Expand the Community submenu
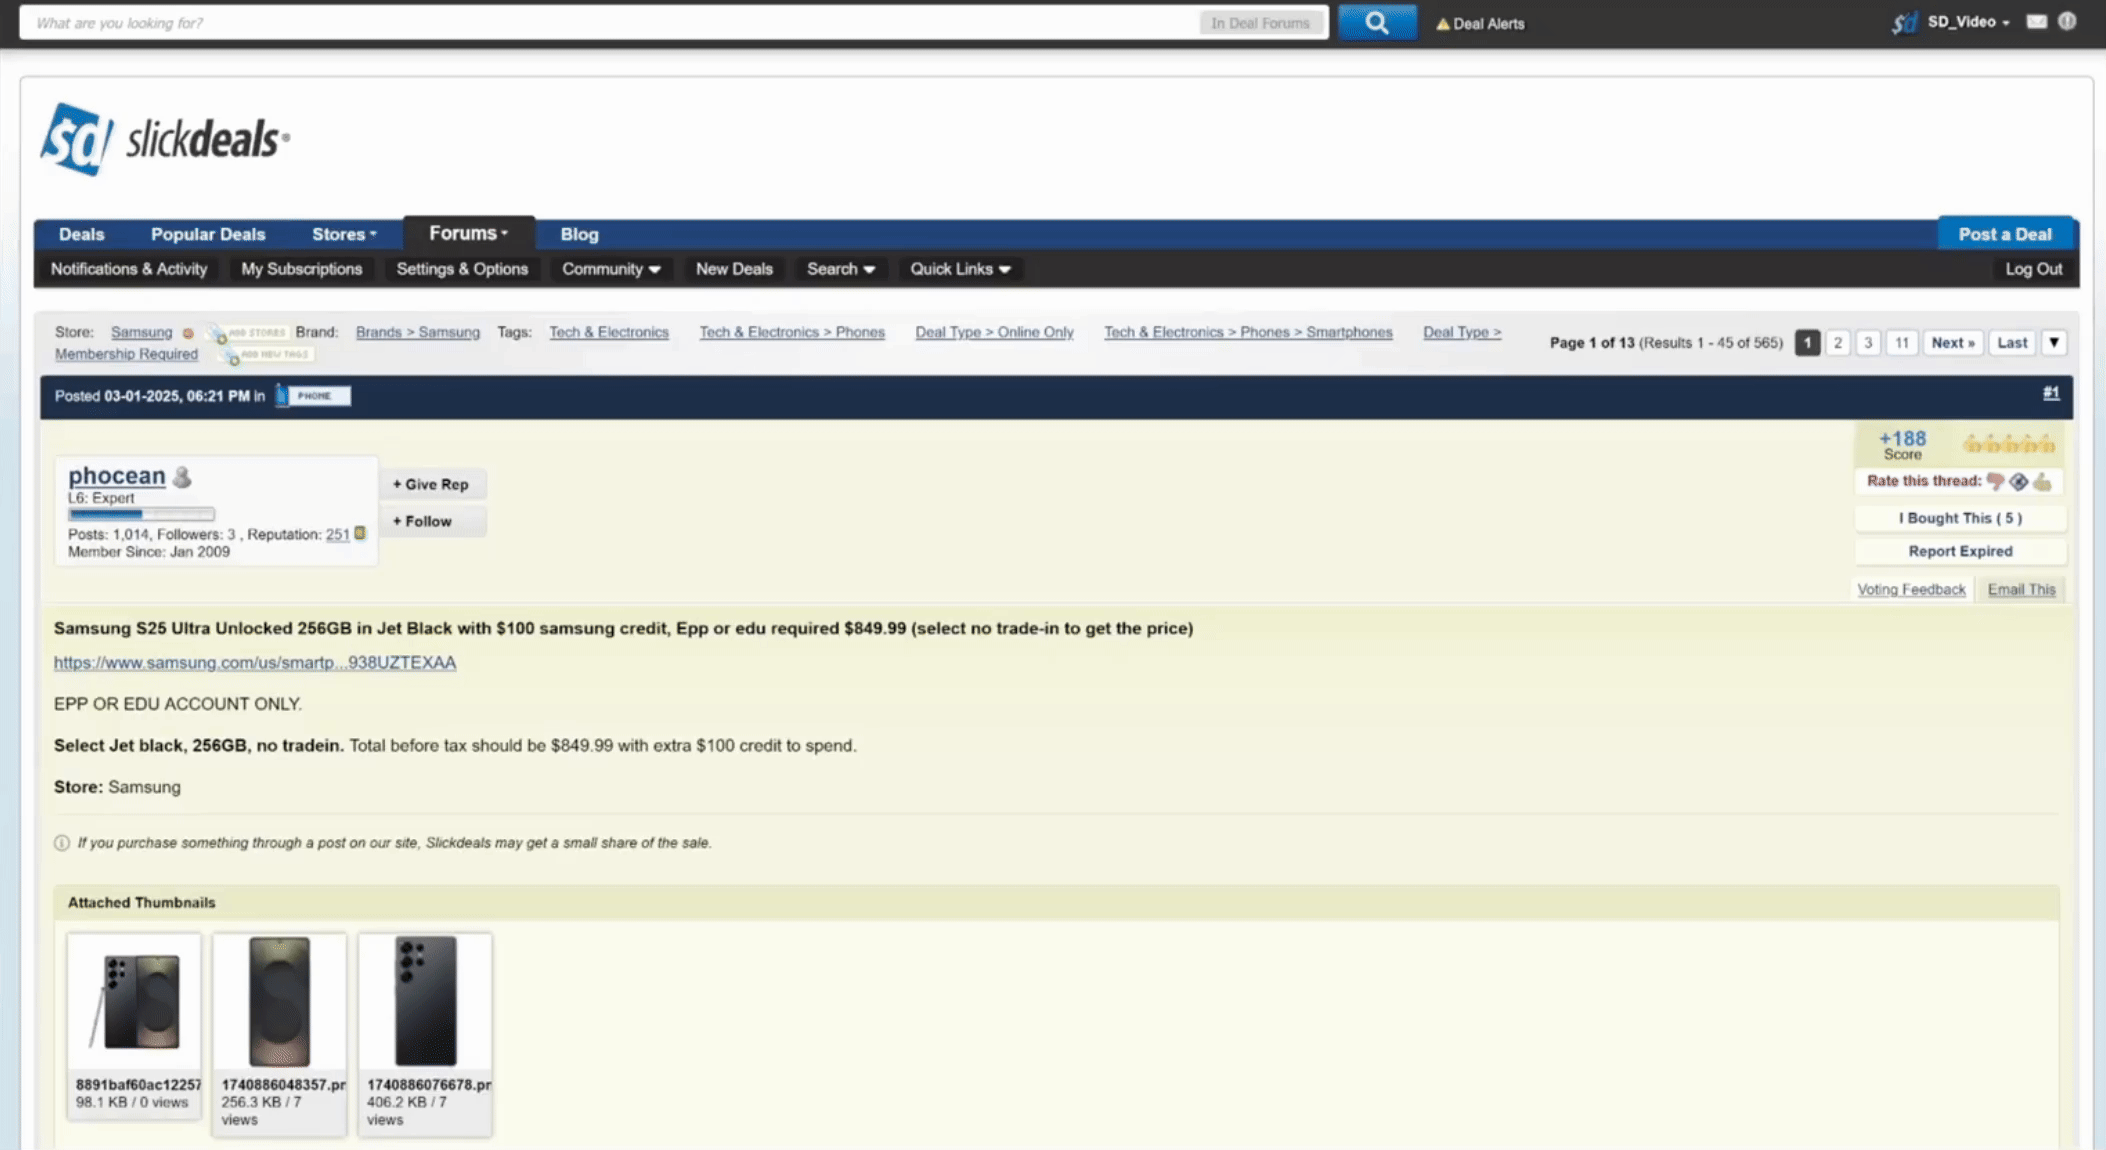 (611, 269)
